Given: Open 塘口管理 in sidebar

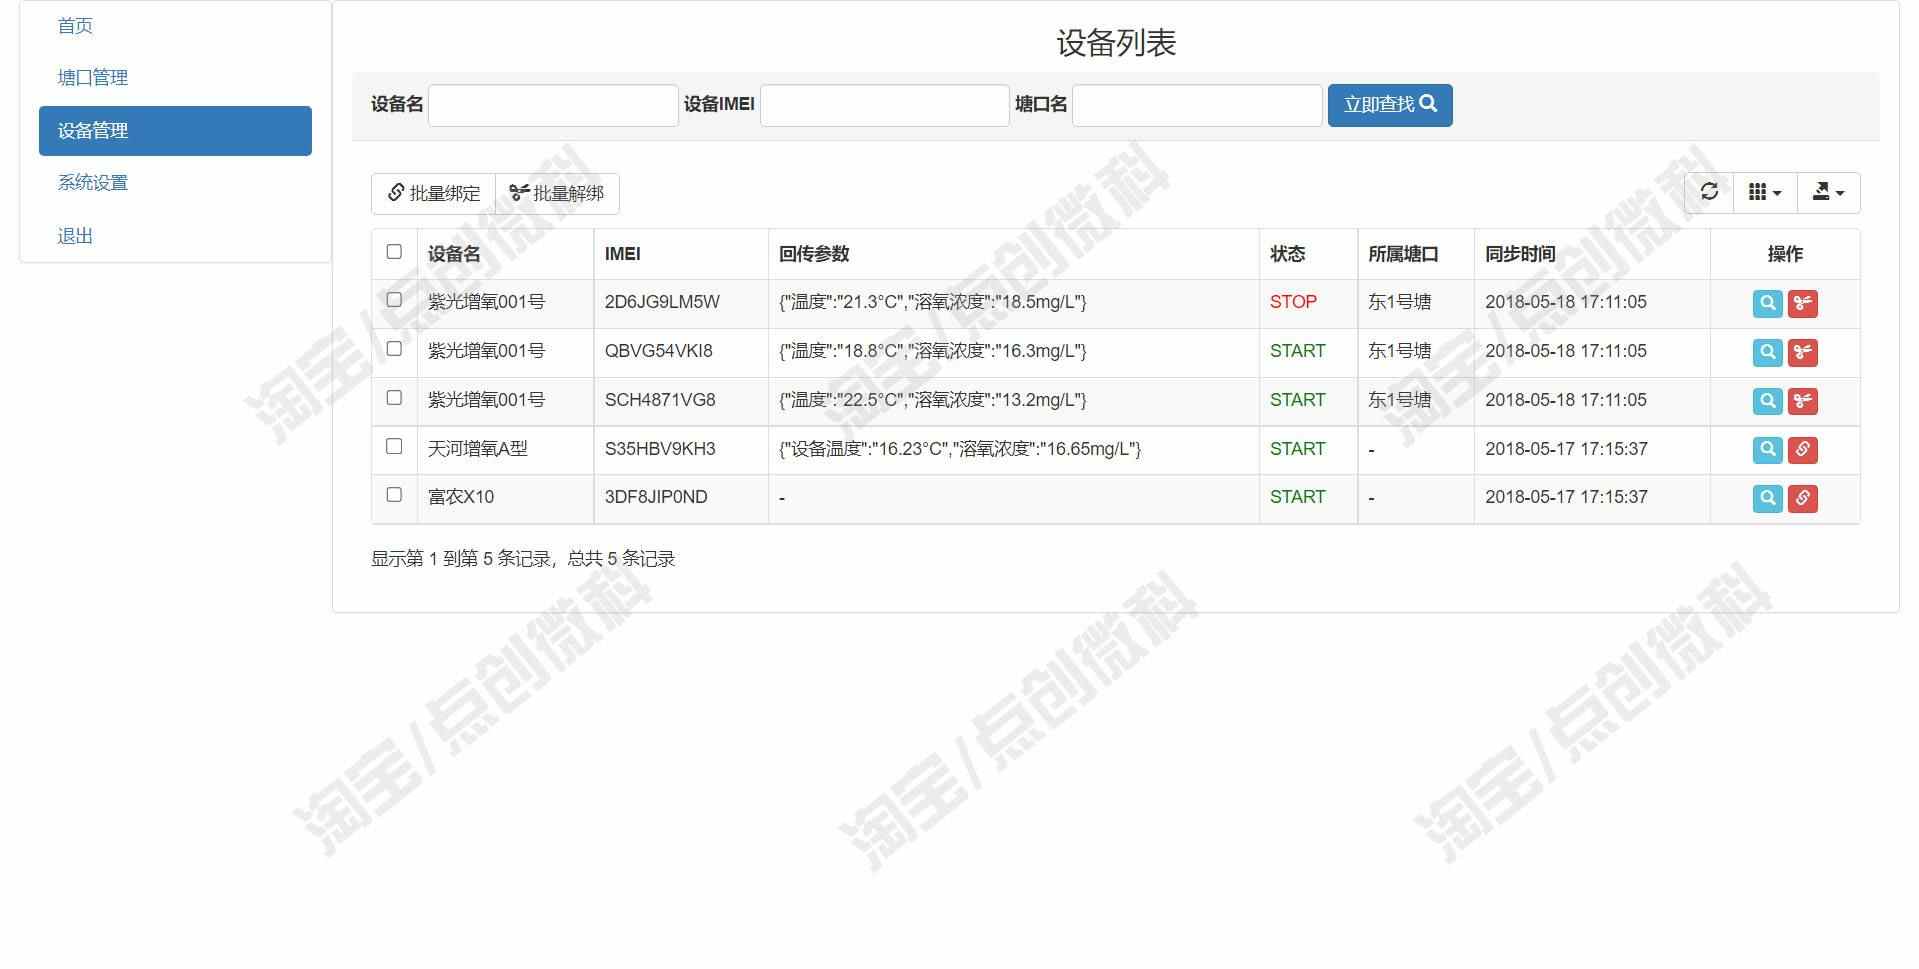Looking at the screenshot, I should pos(93,78).
